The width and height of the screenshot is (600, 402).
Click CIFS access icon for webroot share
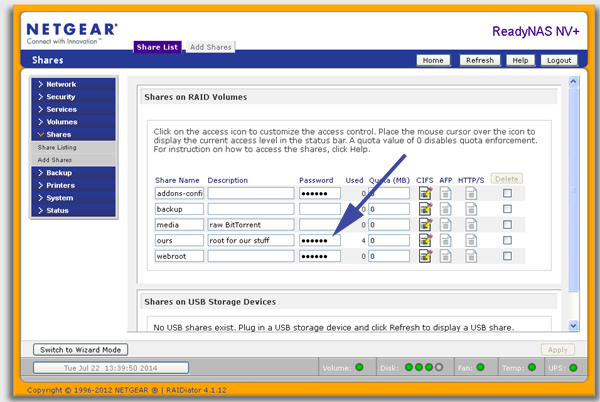(x=425, y=257)
